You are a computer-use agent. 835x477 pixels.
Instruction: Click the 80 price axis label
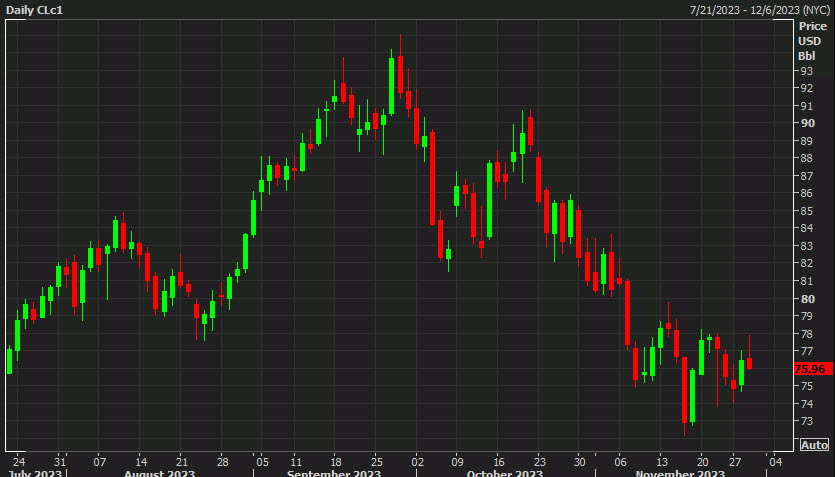click(806, 299)
